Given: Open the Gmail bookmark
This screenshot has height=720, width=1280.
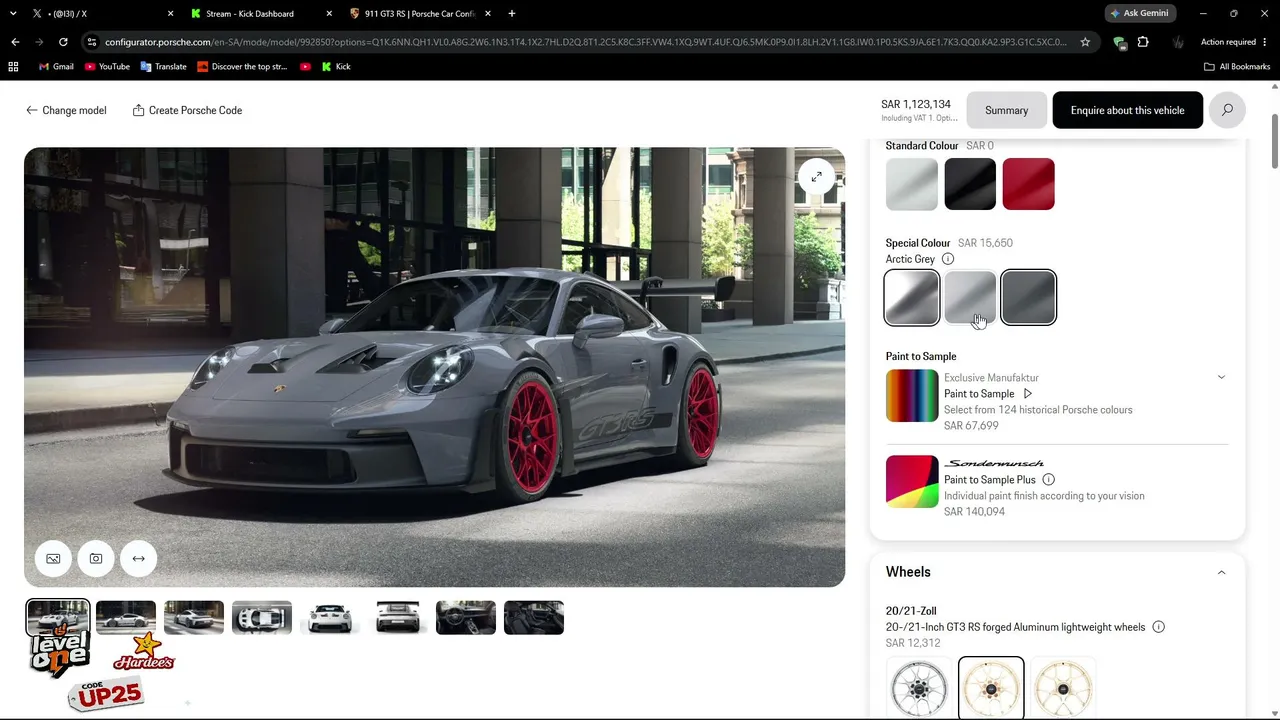Looking at the screenshot, I should coord(56,67).
